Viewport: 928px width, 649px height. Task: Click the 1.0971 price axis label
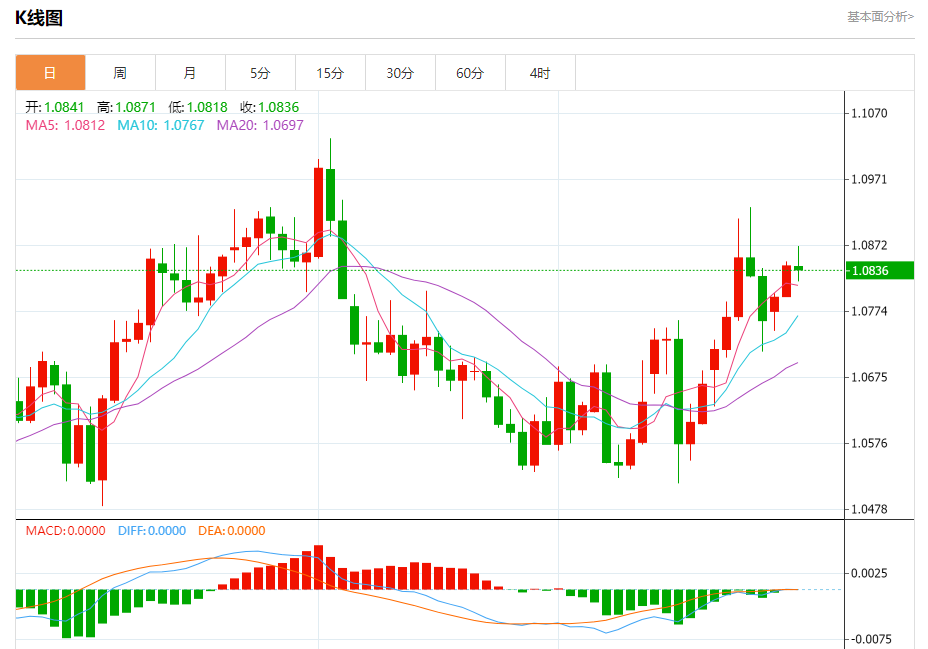click(x=869, y=179)
